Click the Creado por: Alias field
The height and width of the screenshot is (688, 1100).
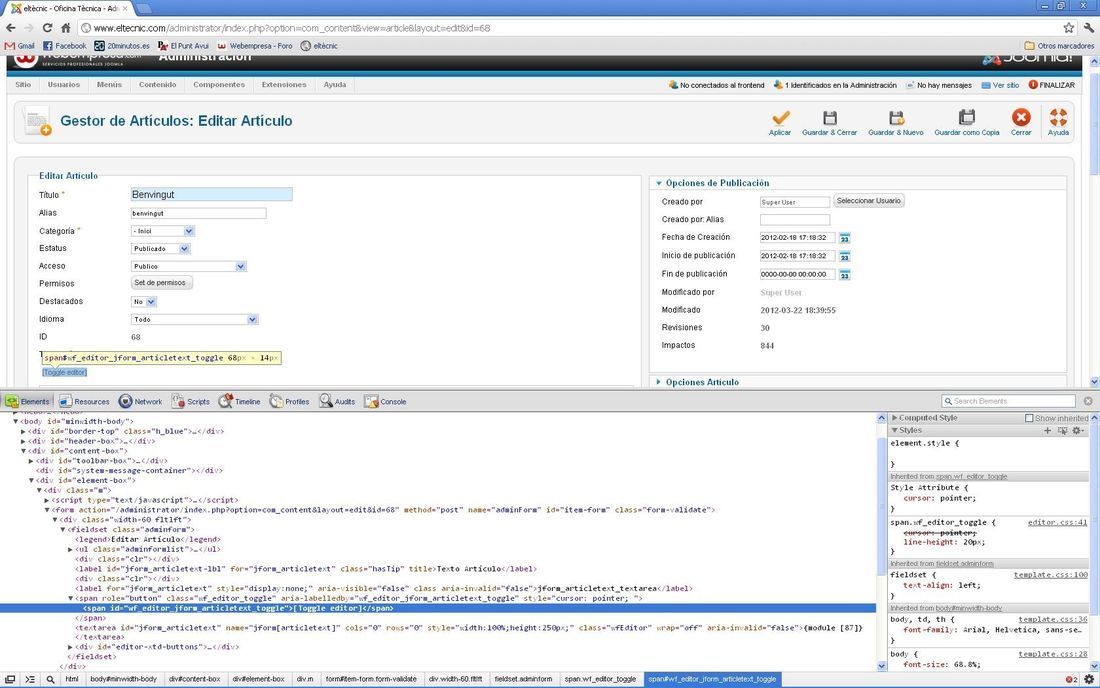click(795, 220)
